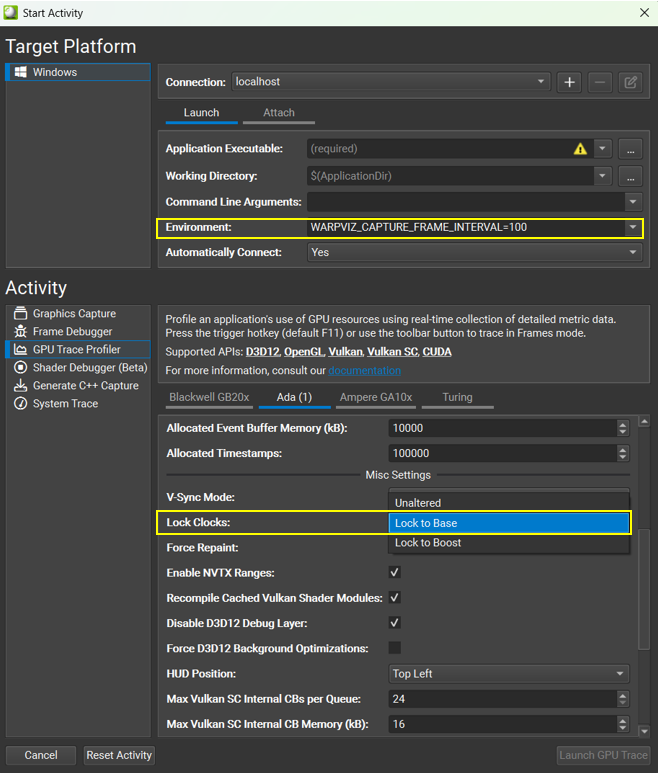Select the Frame Debugger activity

[x=72, y=332]
